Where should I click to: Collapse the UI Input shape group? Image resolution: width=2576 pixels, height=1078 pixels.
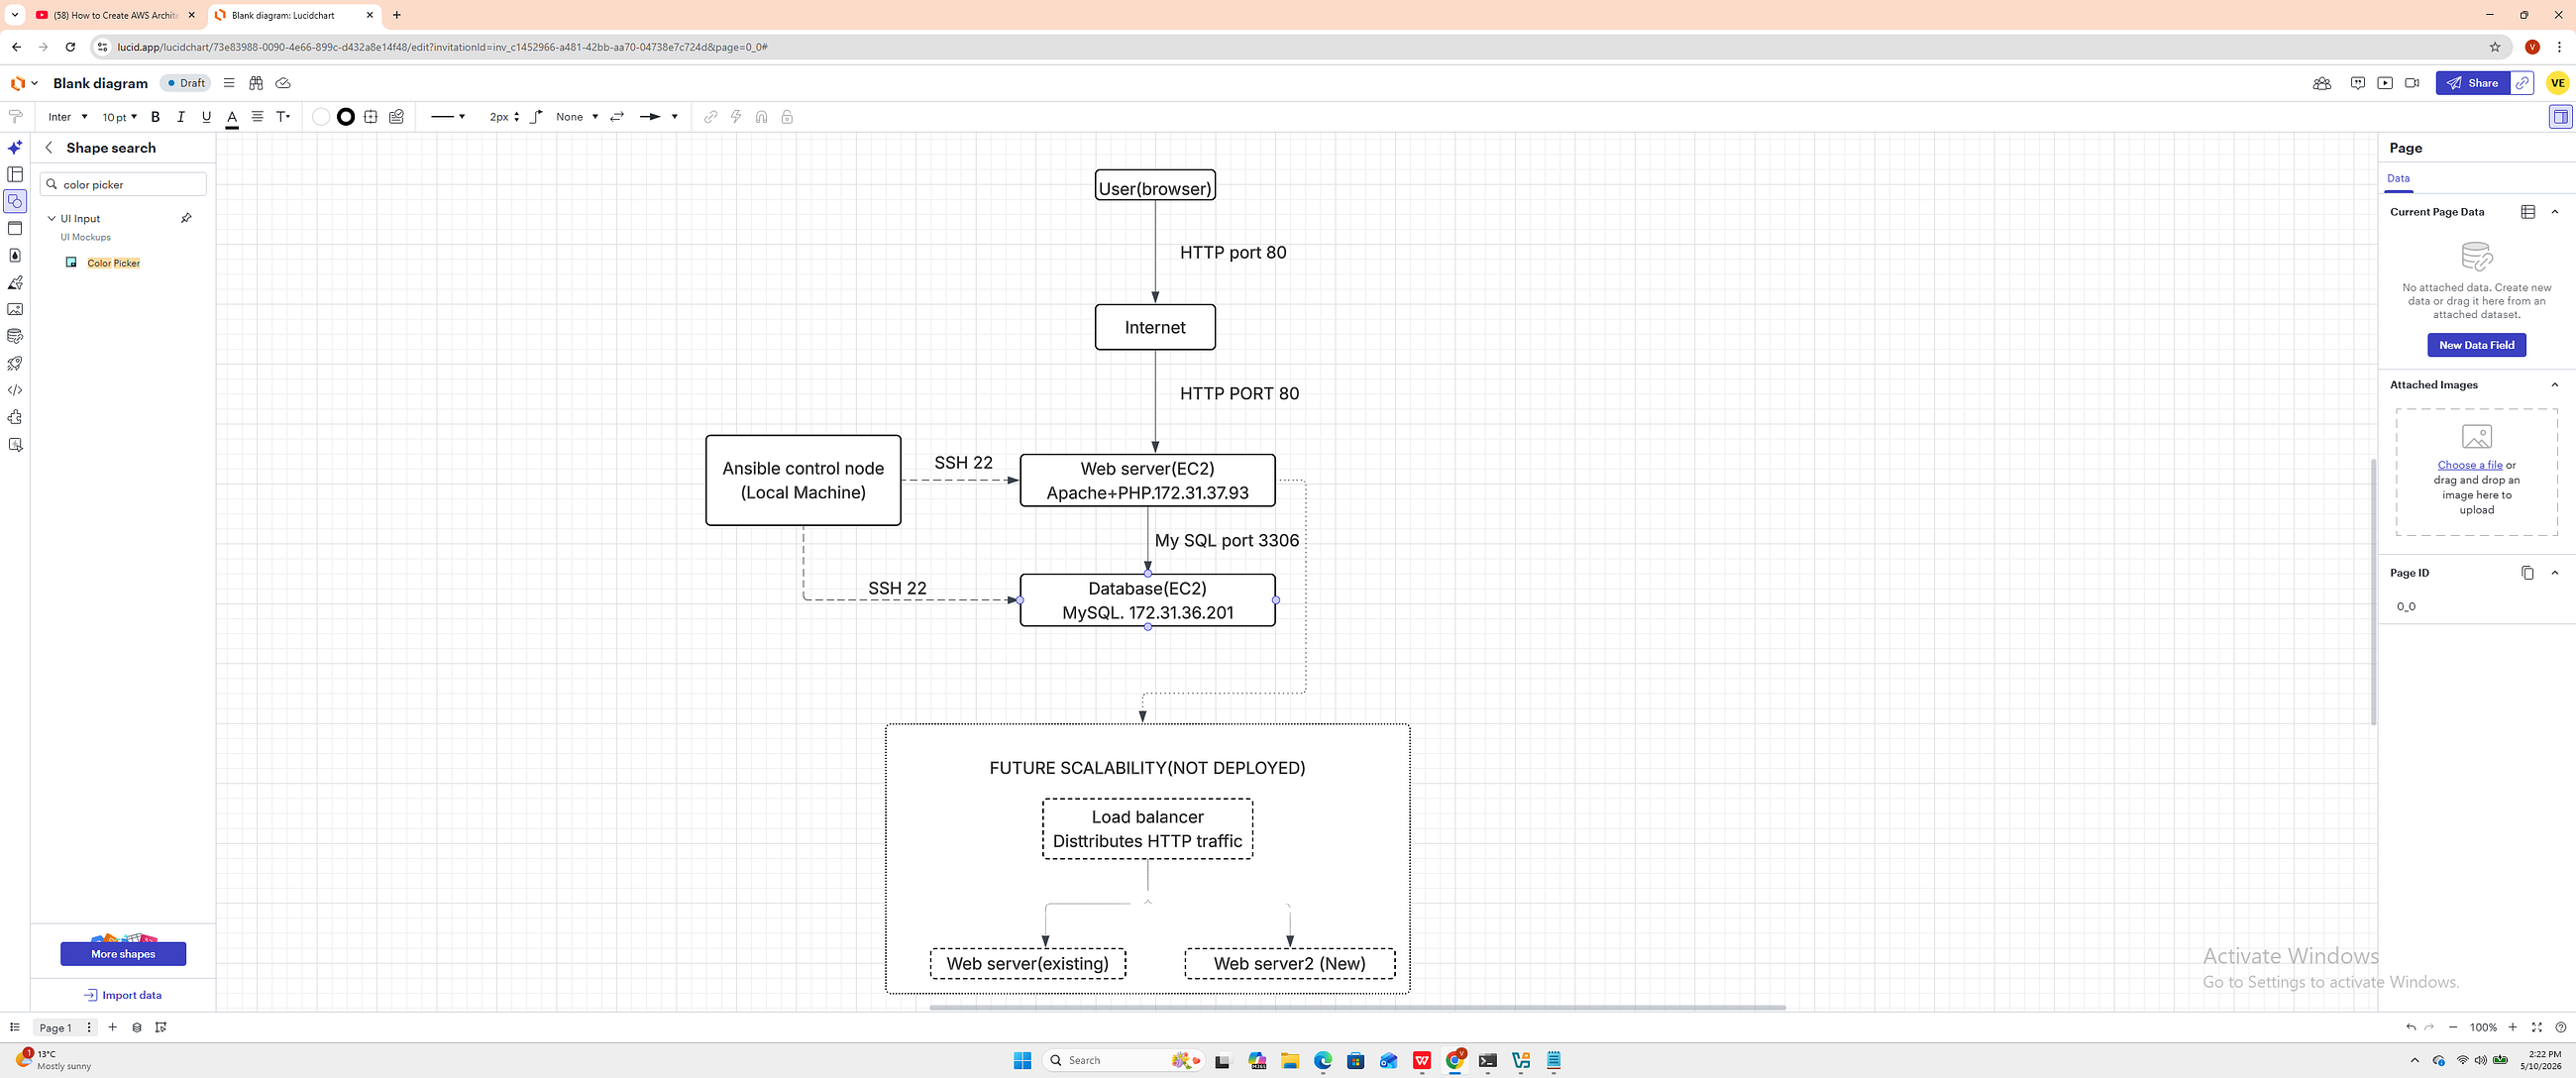click(52, 218)
